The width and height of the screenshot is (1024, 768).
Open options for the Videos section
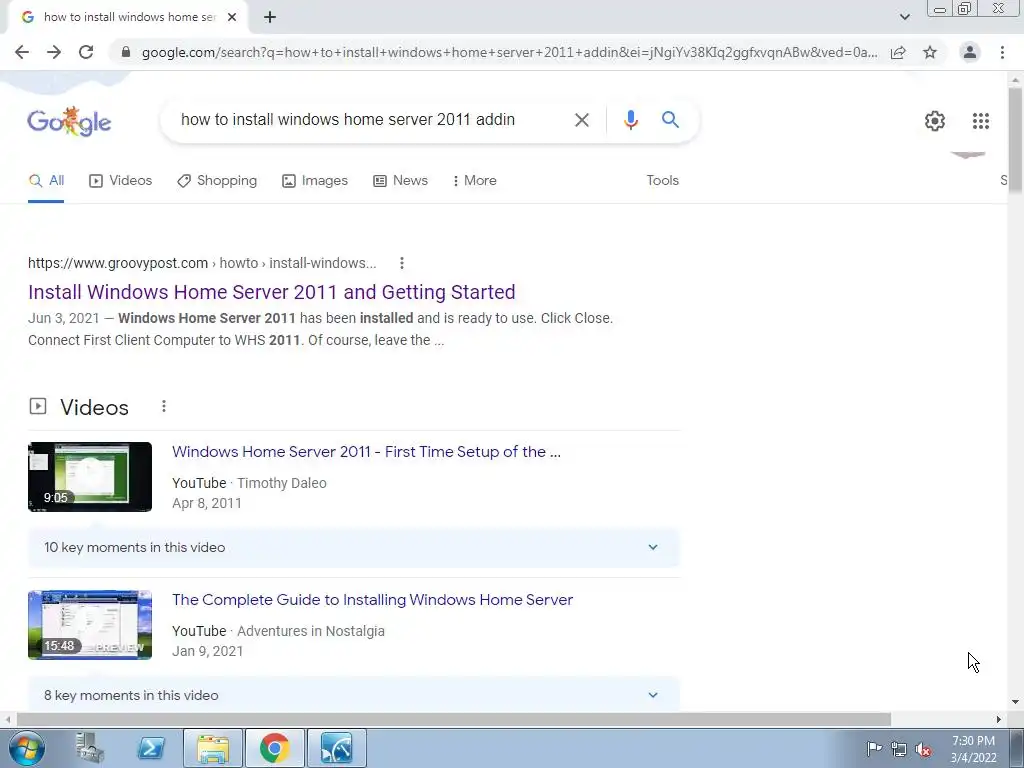(164, 406)
